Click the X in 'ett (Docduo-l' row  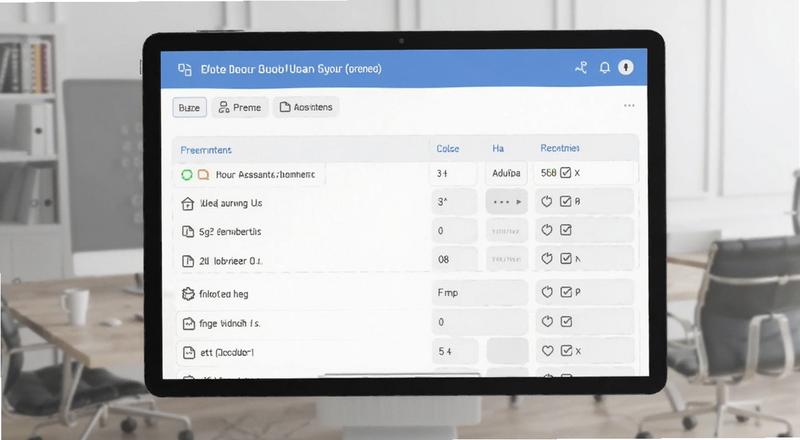point(578,351)
